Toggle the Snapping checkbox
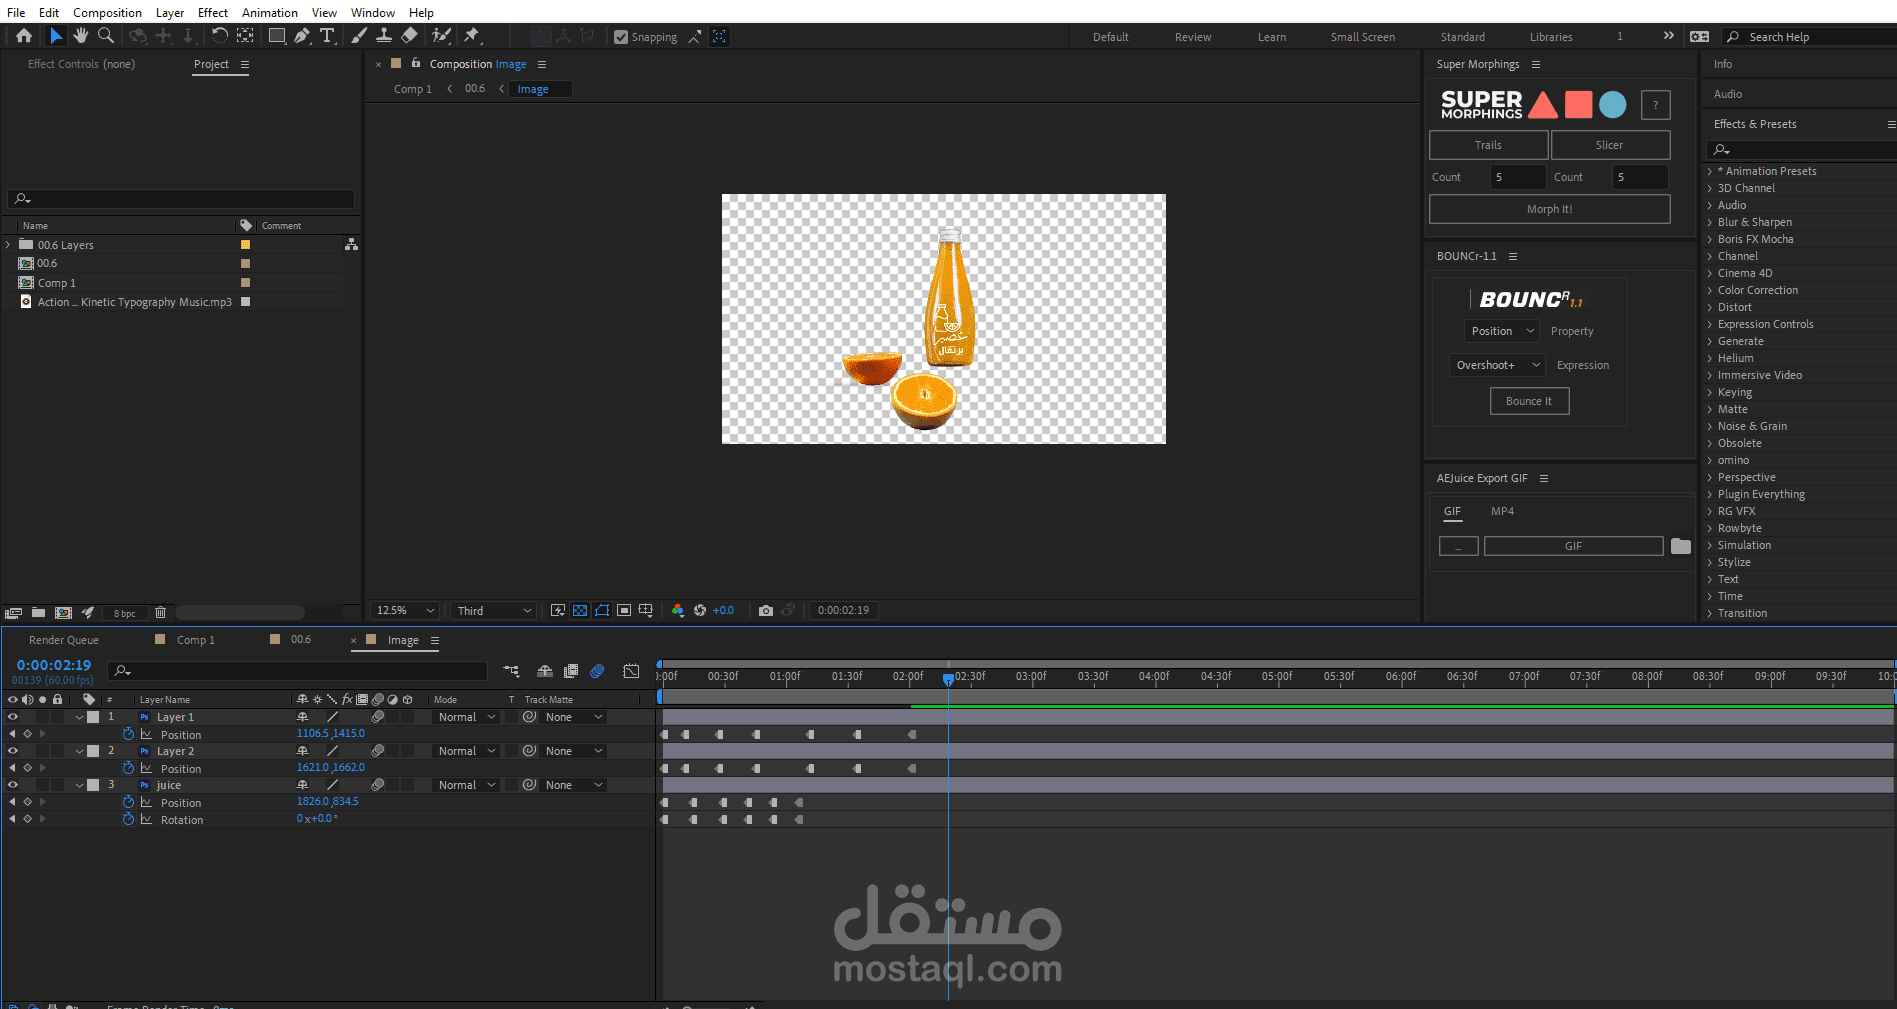Screen dimensions: 1897x1009 click(x=621, y=37)
